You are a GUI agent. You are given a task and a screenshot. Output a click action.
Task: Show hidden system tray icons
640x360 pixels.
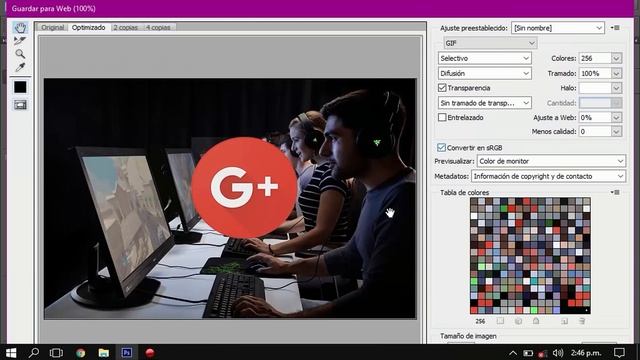513,353
